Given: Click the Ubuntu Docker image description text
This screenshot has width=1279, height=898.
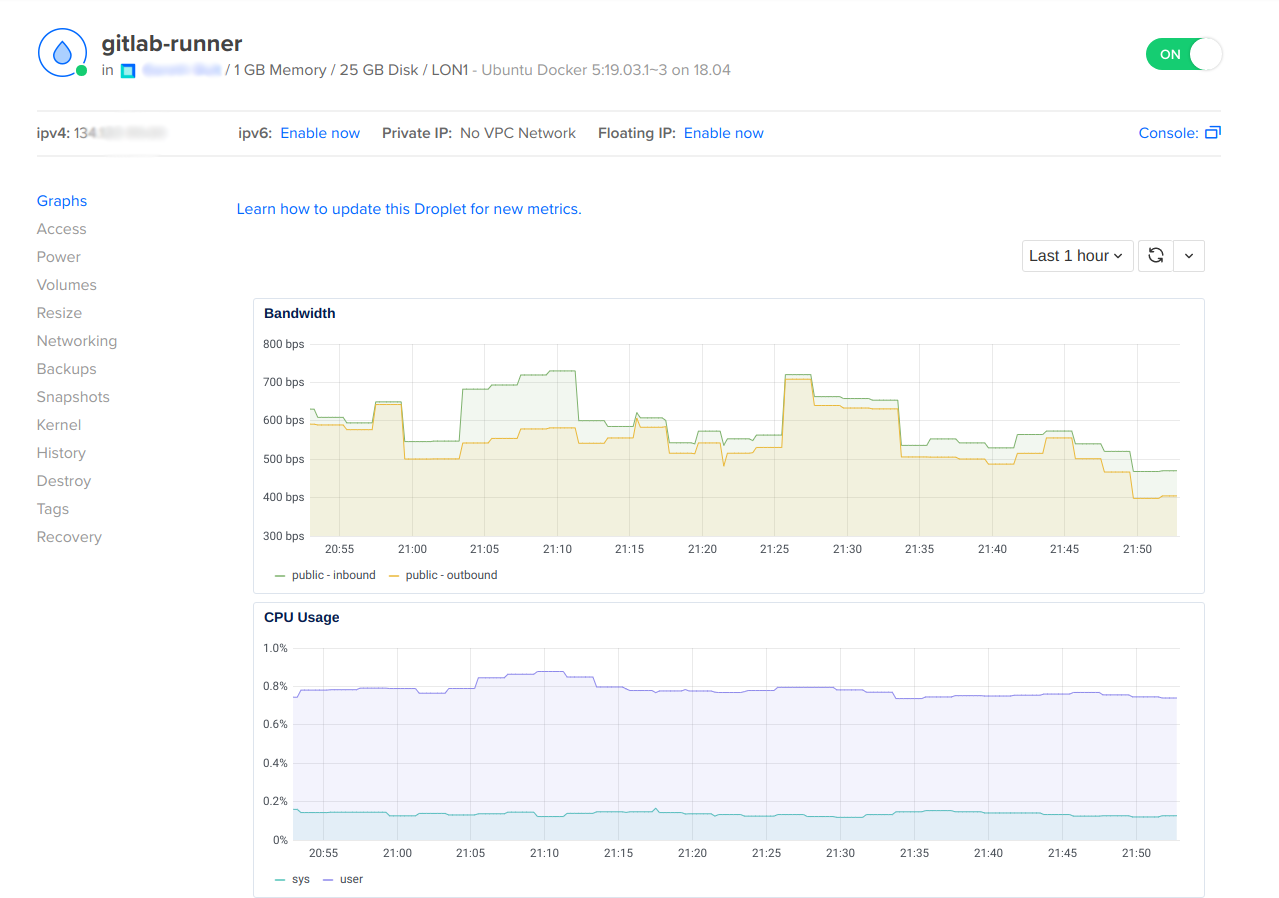Looking at the screenshot, I should (x=608, y=71).
